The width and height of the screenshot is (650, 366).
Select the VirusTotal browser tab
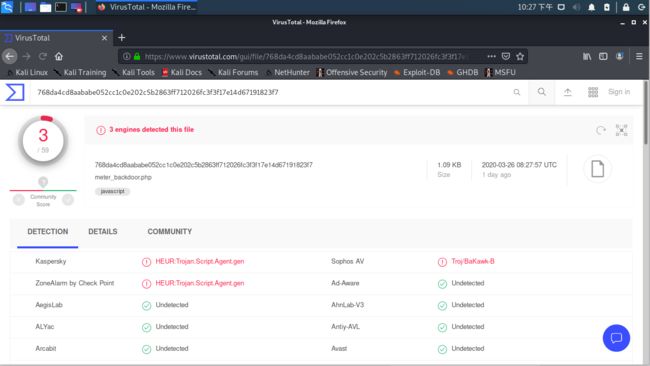pyautogui.click(x=56, y=38)
